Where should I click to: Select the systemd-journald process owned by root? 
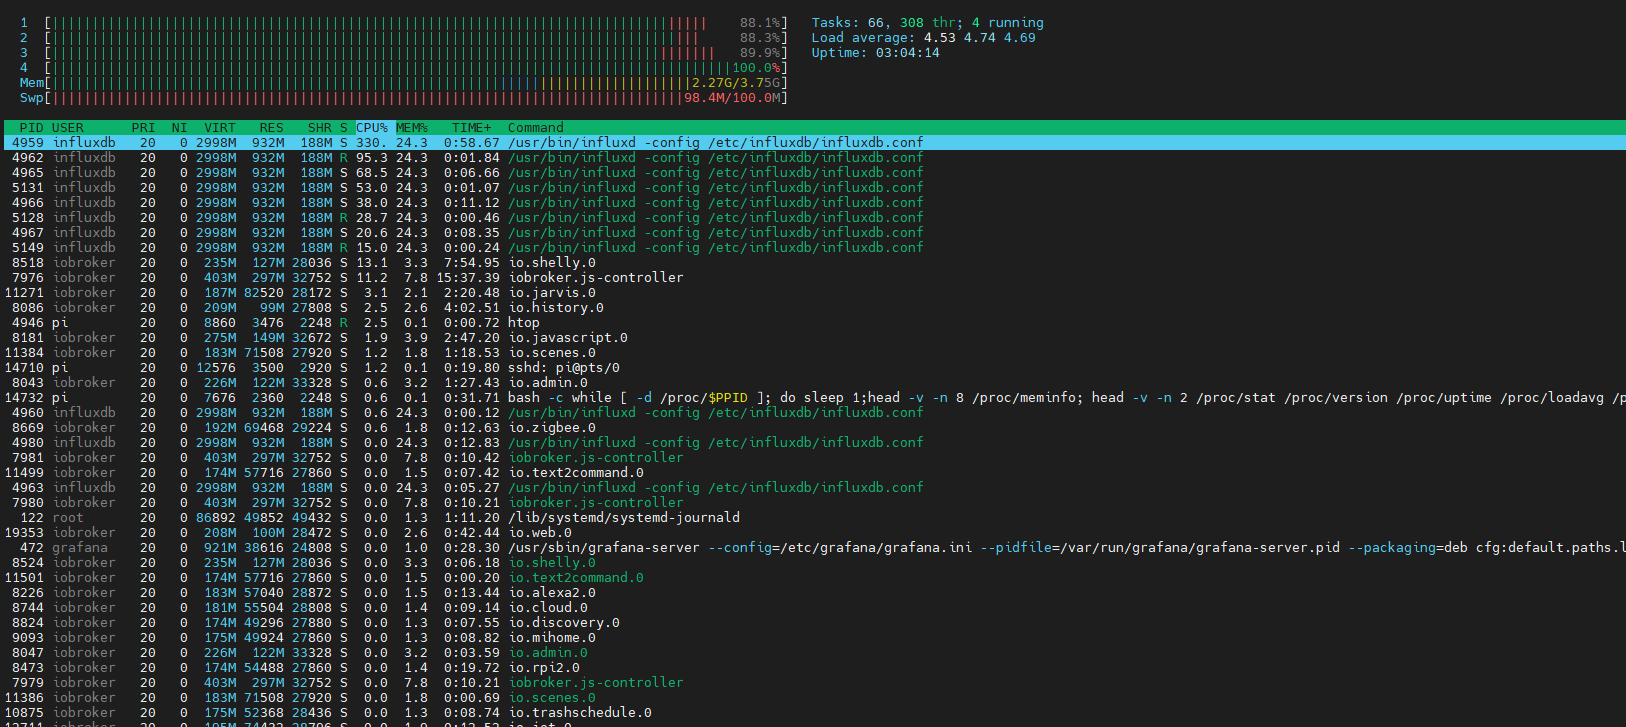click(x=624, y=517)
